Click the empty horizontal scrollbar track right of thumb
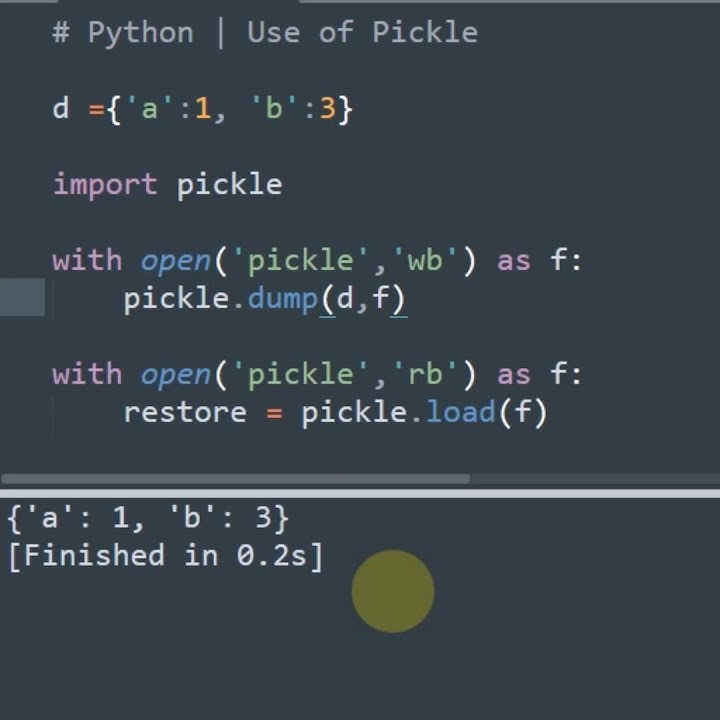The image size is (720, 720). click(x=595, y=479)
